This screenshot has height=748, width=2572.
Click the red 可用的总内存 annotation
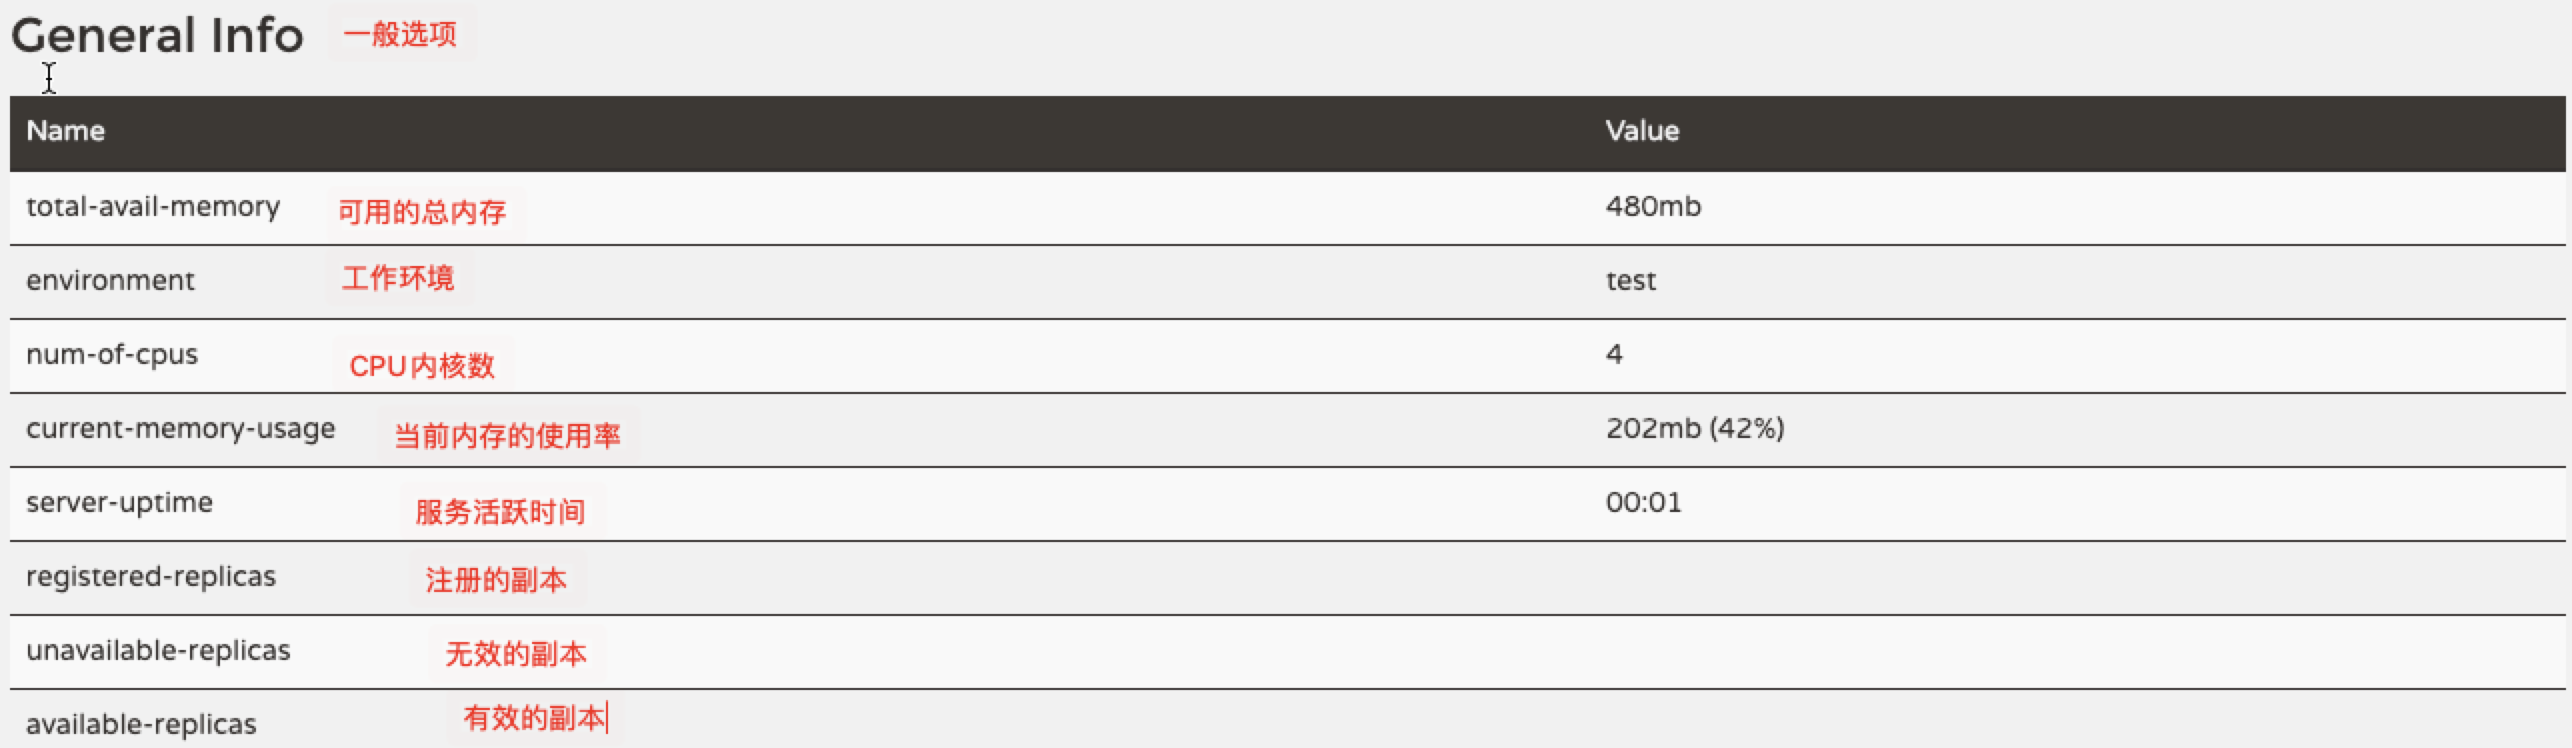tap(422, 212)
